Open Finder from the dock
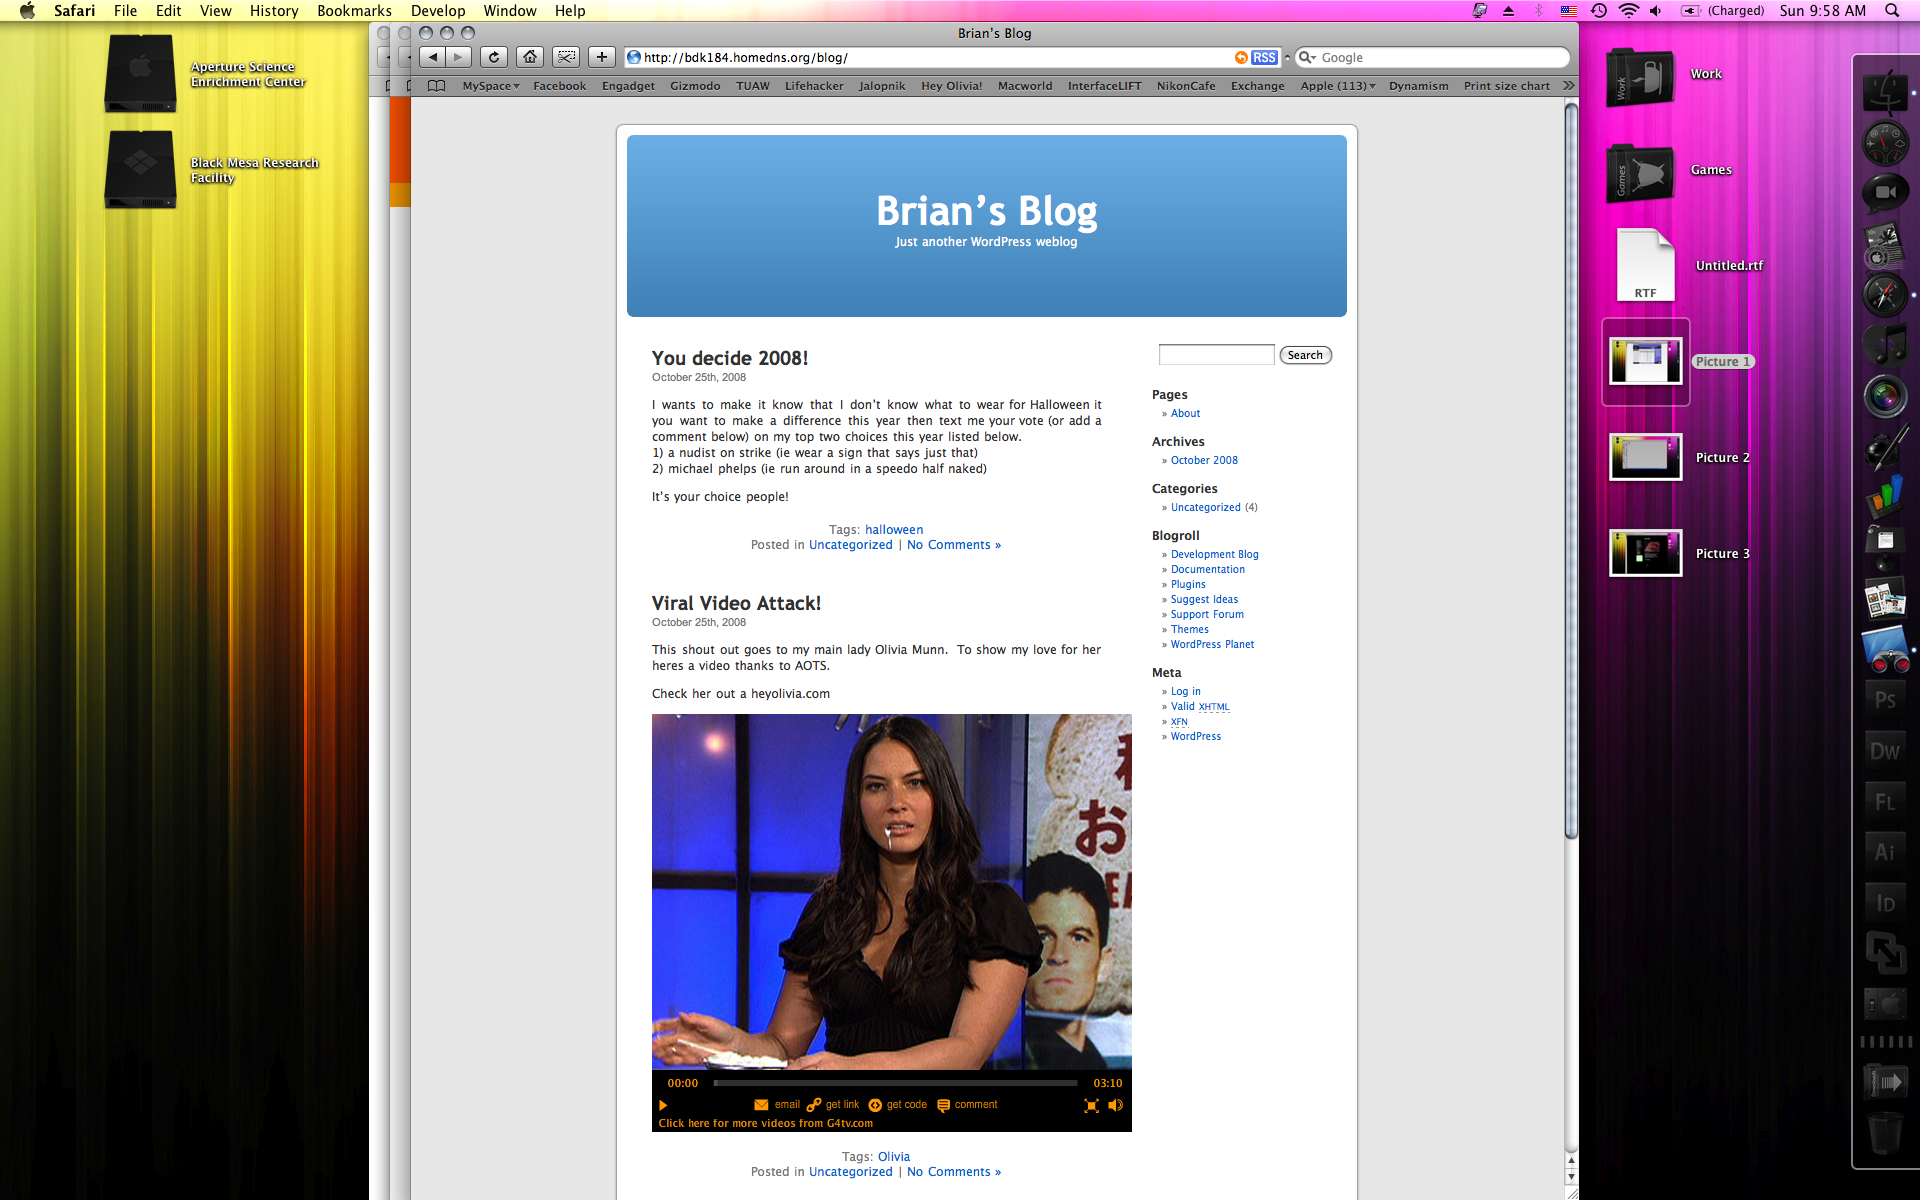The image size is (1920, 1200). click(1885, 91)
